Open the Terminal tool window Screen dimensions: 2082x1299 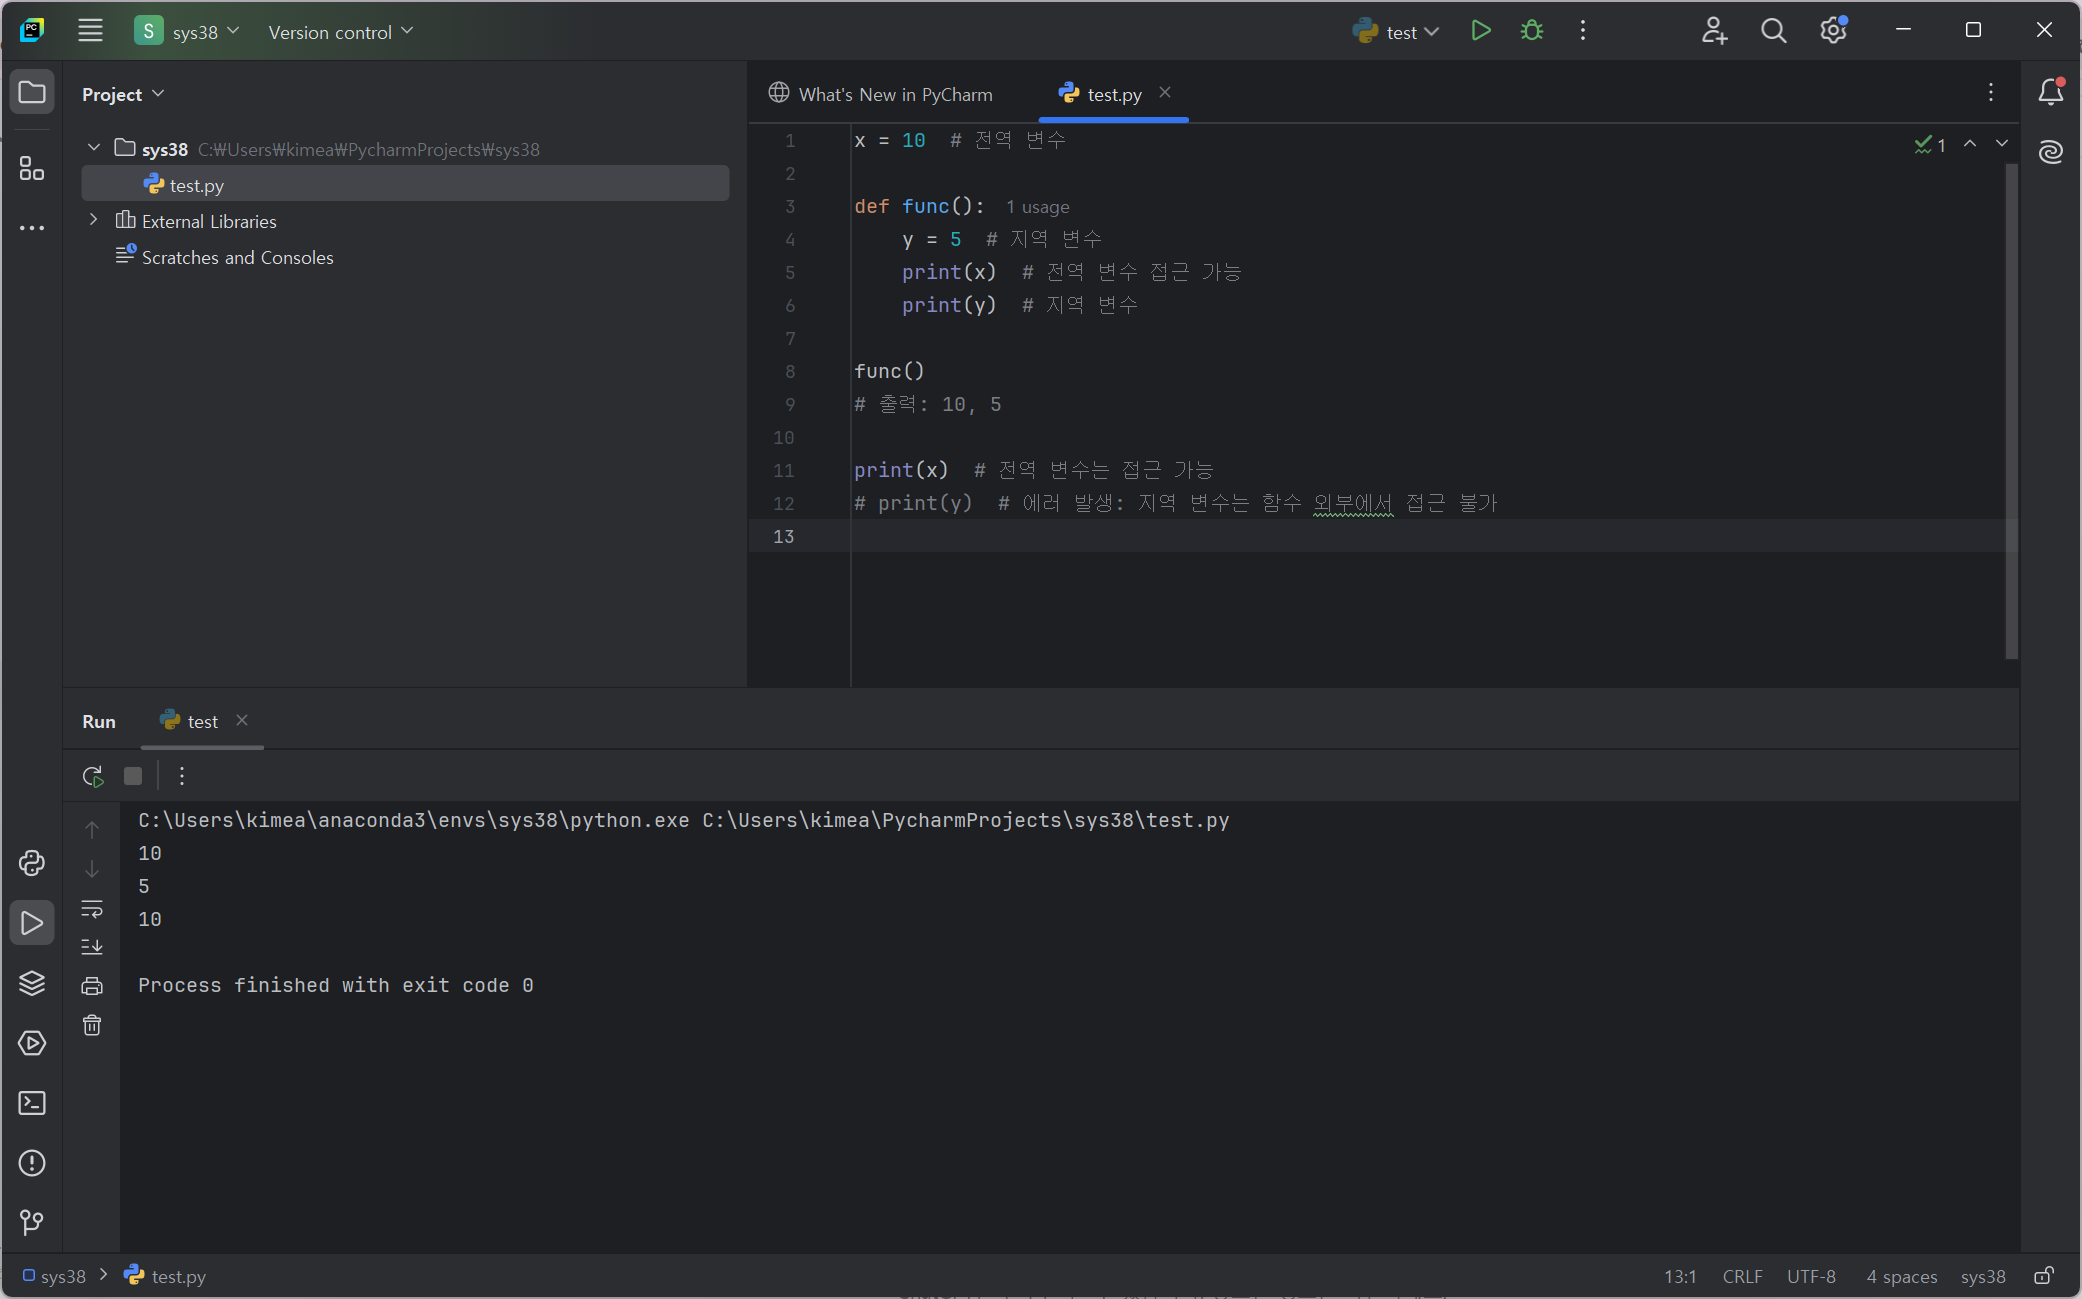click(x=32, y=1103)
